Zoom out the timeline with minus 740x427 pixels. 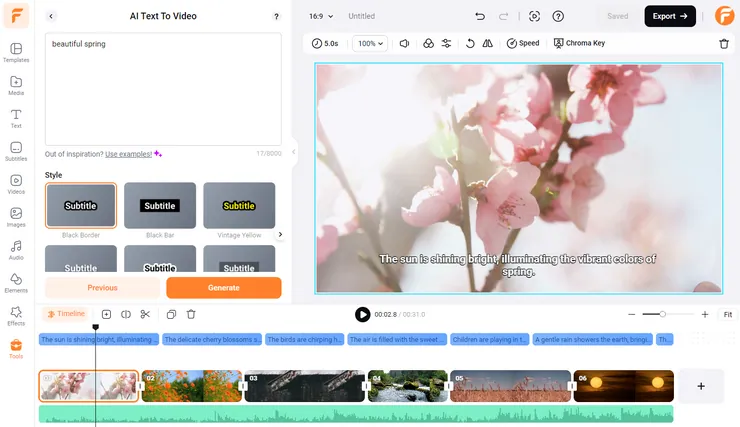pyautogui.click(x=631, y=314)
